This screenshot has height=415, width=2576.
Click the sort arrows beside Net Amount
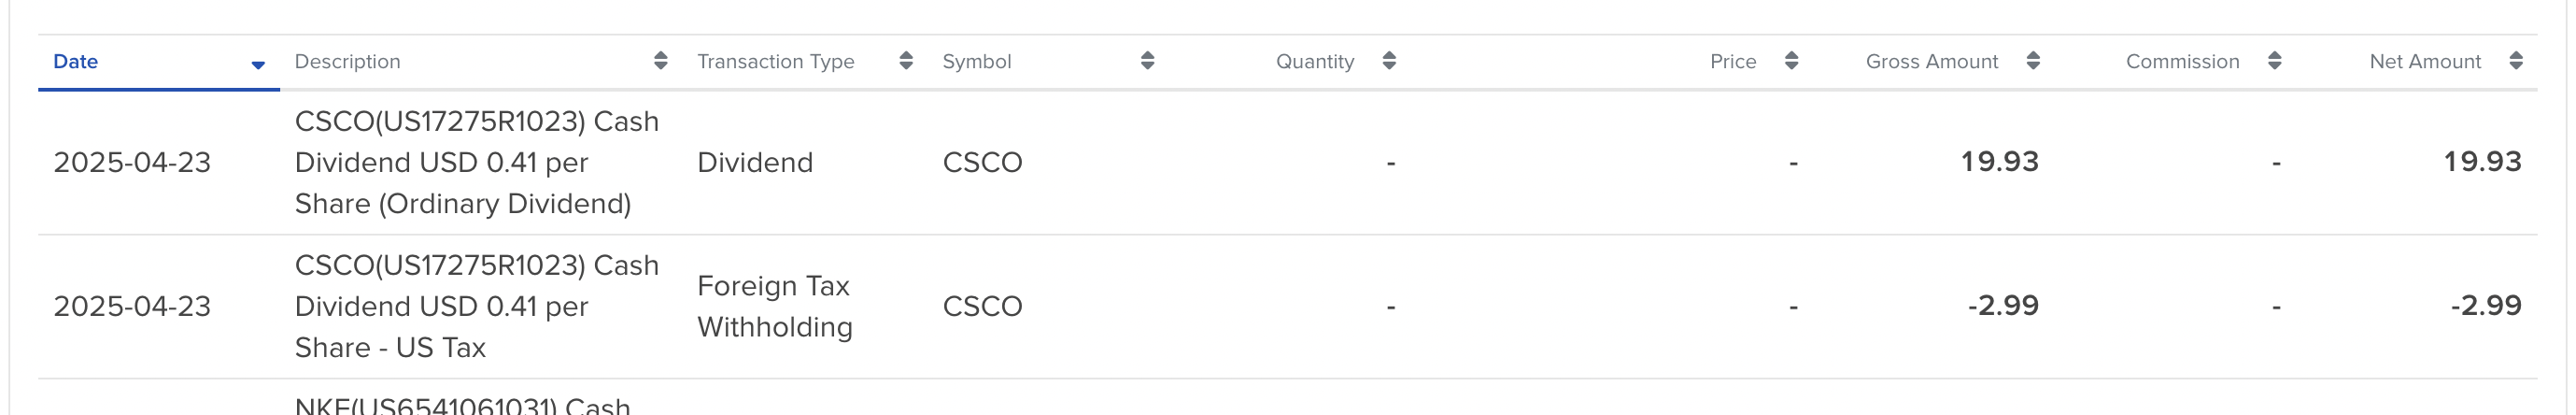(x=2516, y=61)
